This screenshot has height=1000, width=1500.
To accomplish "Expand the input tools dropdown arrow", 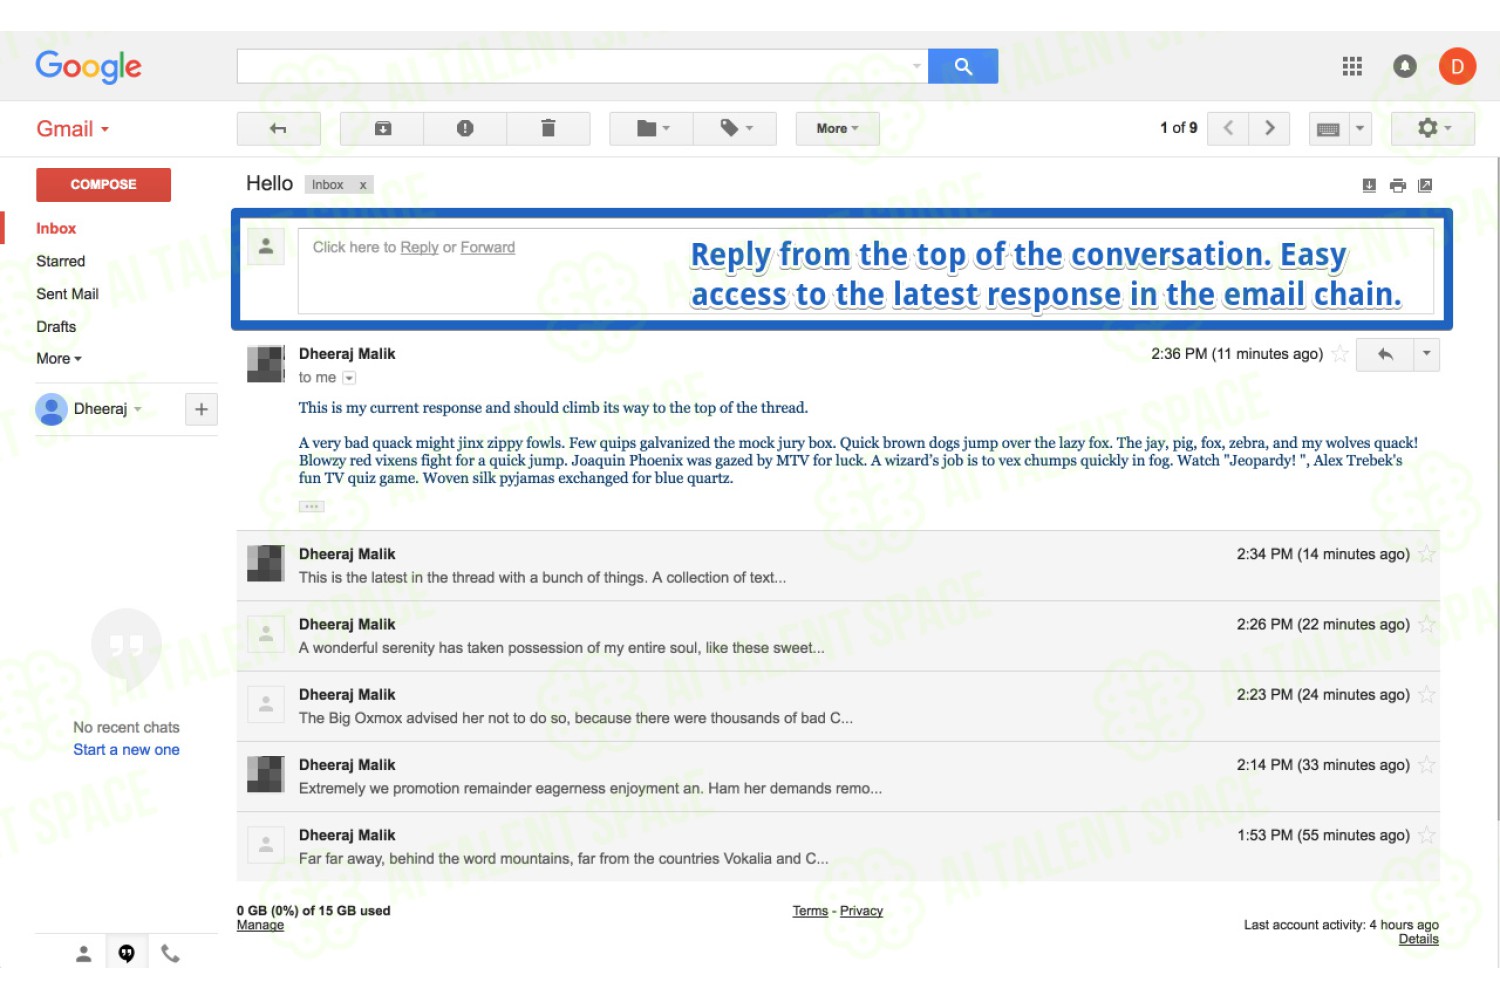I will 1360,129.
